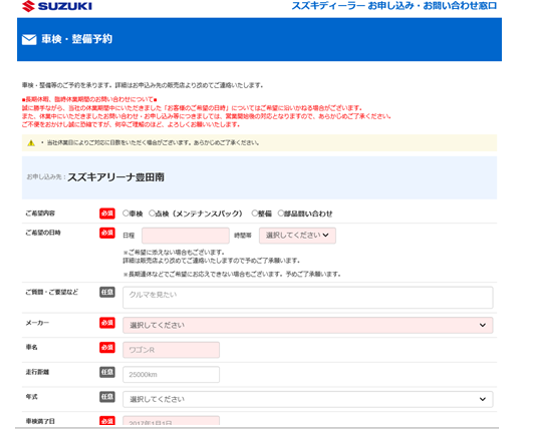
Task: Click the 日程 date input field
Action: pos(186,236)
